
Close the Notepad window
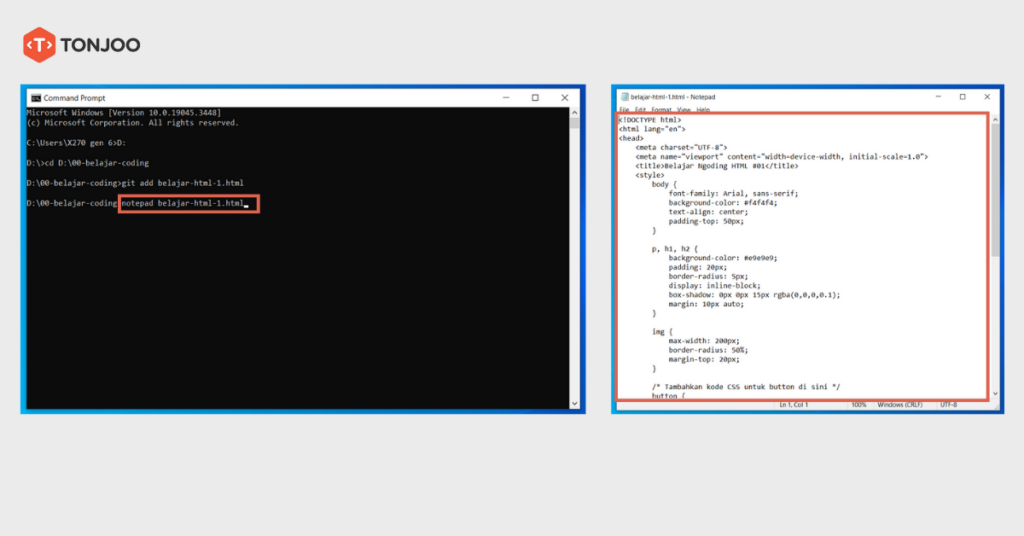pyautogui.click(x=988, y=97)
